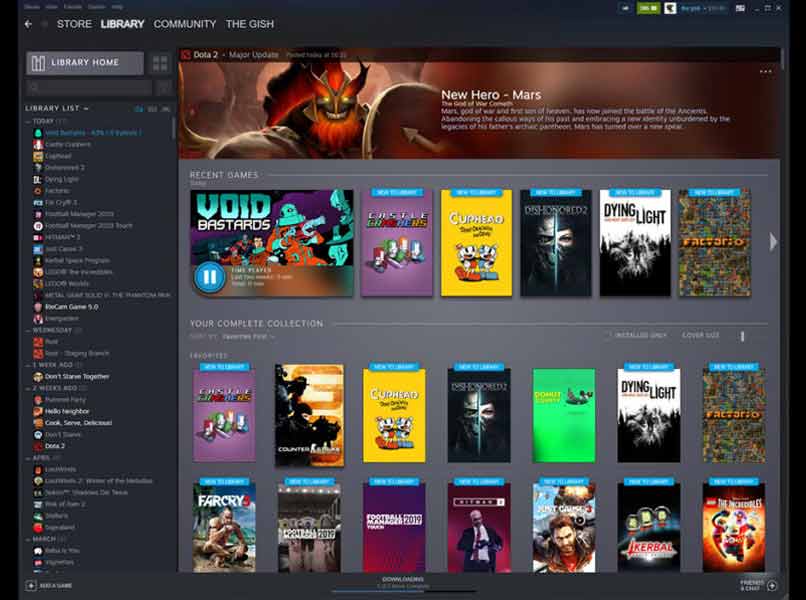
Task: Show next recent games with right arrow
Action: [x=773, y=242]
